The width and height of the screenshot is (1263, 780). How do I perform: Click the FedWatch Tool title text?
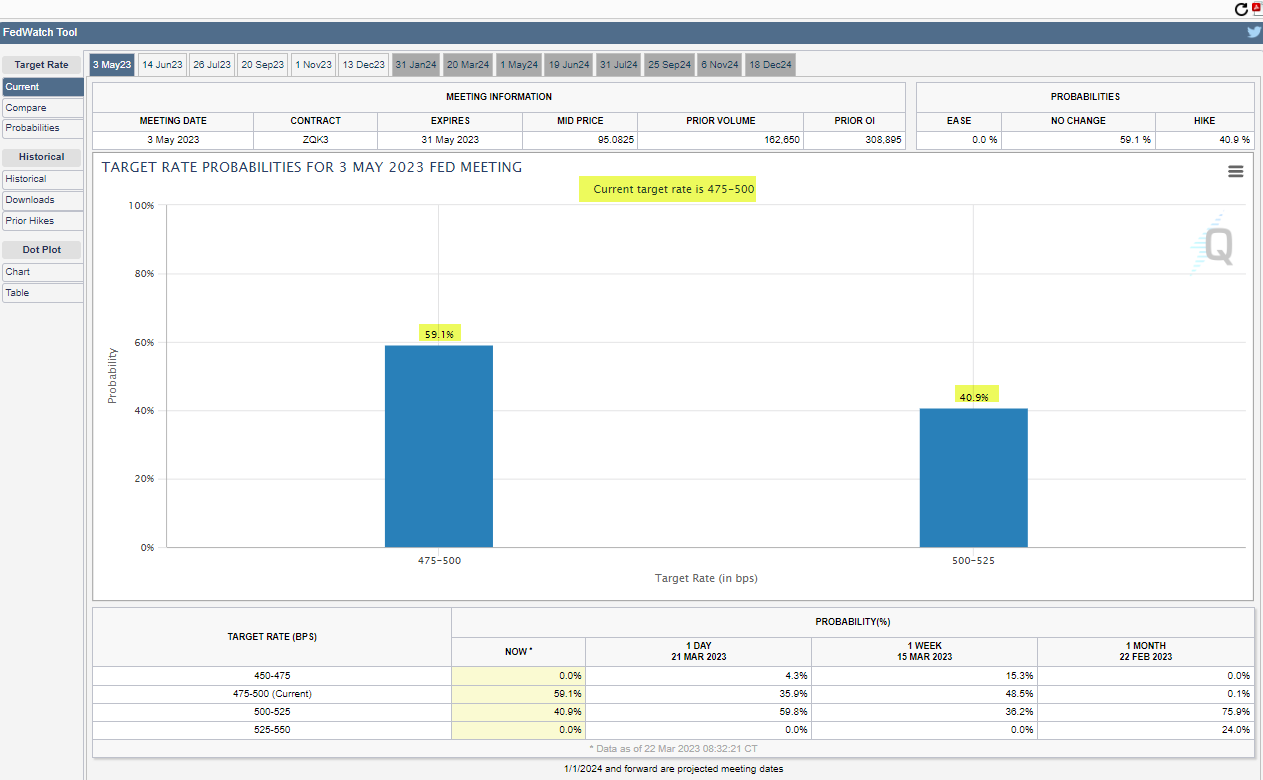click(x=40, y=32)
